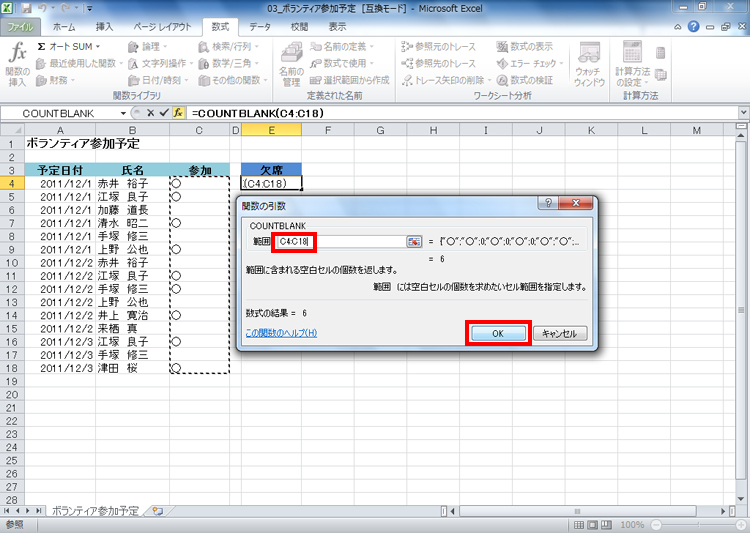Switch to the Review (校閲) tab
This screenshot has width=750, height=533.
[299, 27]
